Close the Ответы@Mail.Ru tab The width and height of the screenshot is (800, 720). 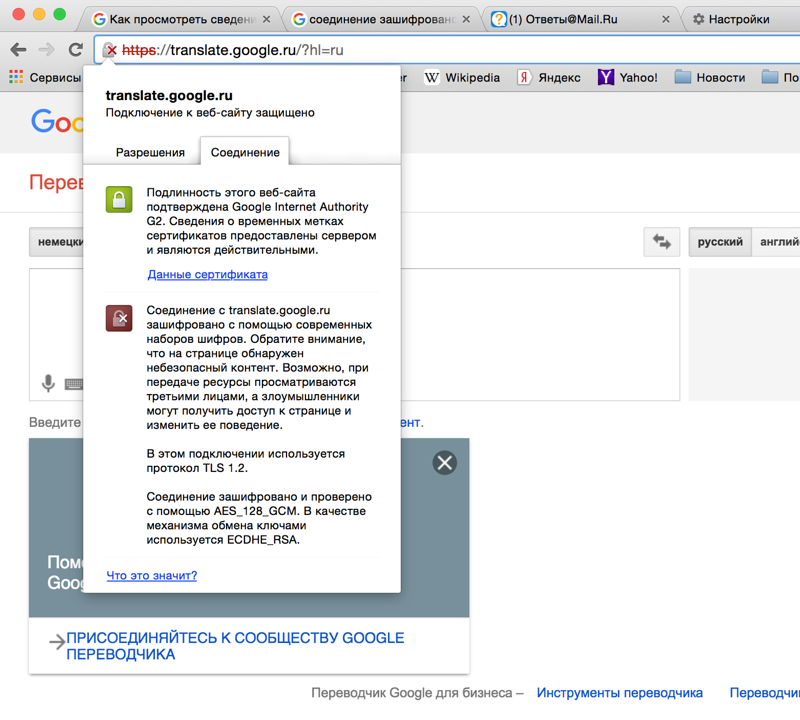coord(666,19)
